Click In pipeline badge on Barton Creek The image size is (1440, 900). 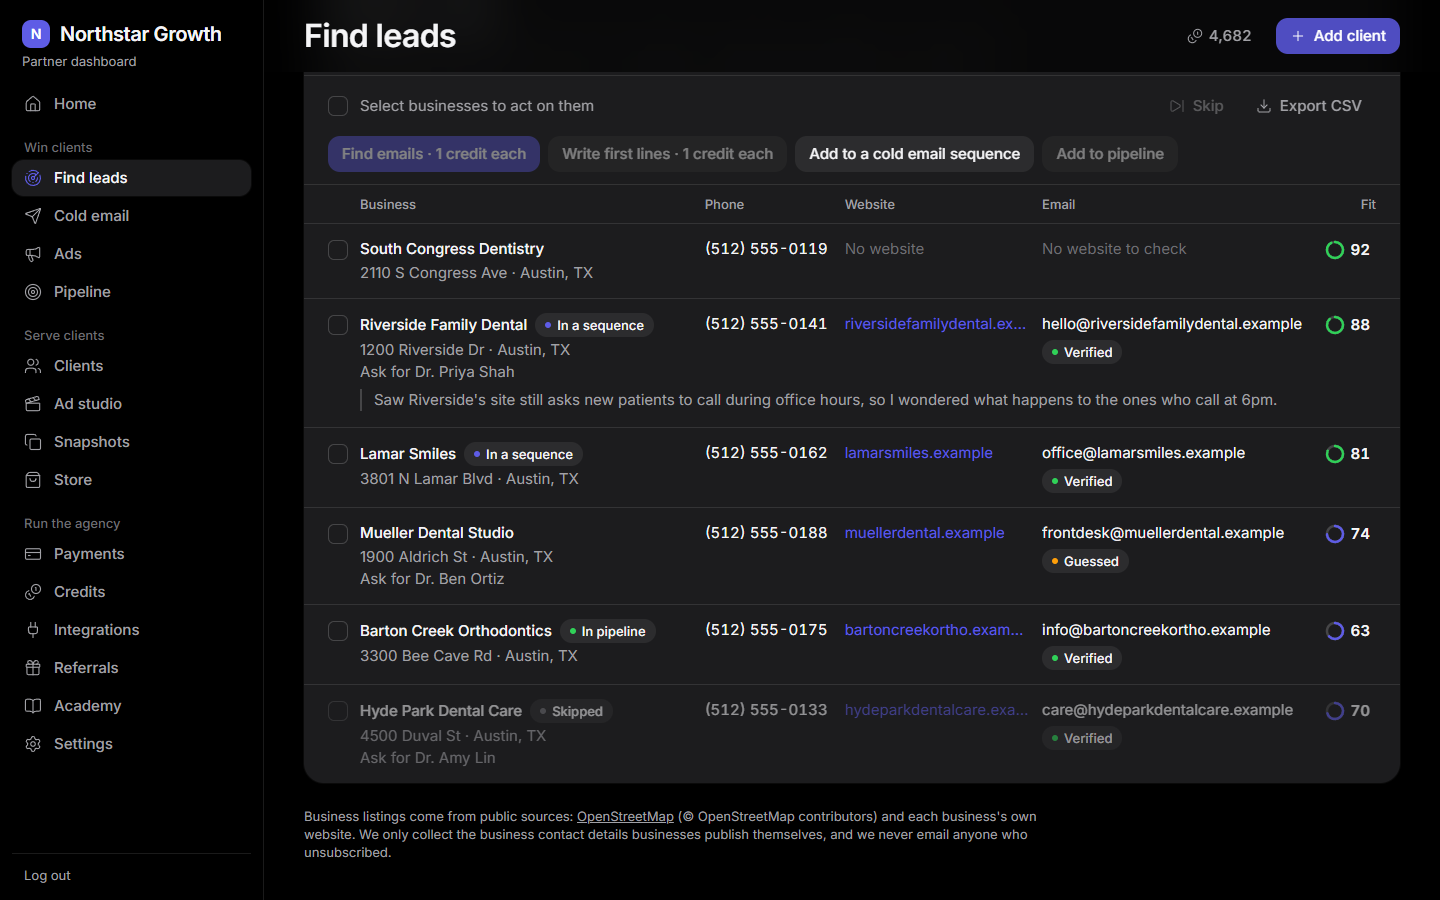click(x=608, y=632)
